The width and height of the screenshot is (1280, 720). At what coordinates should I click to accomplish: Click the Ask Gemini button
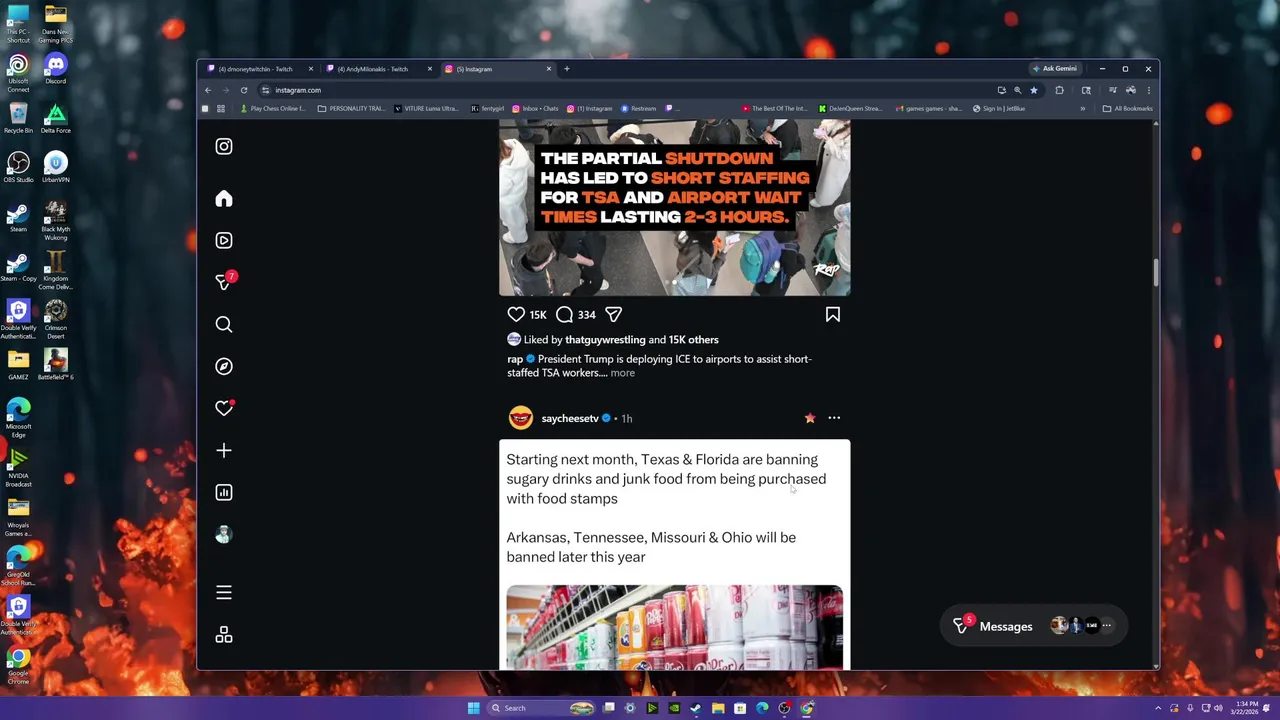pyautogui.click(x=1055, y=69)
